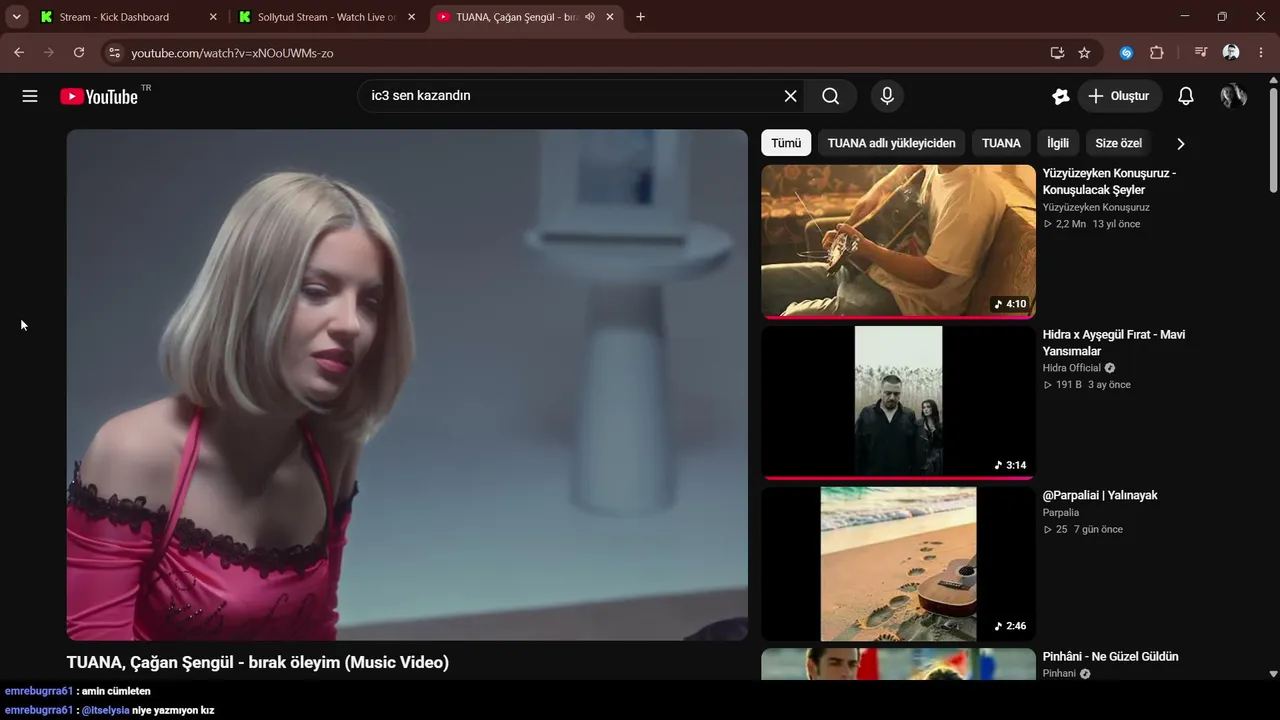Click chat message 'niye yazmıyon kız'
Screen dimensions: 1280x720
click(x=173, y=710)
